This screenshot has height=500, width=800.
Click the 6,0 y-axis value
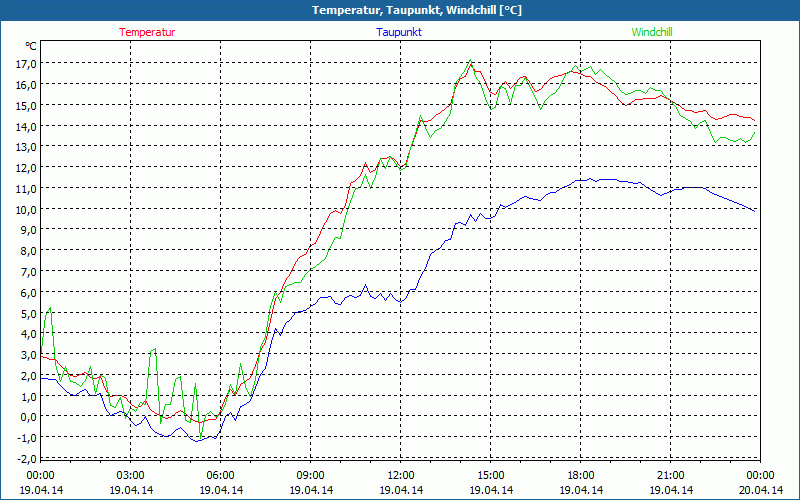[29, 293]
